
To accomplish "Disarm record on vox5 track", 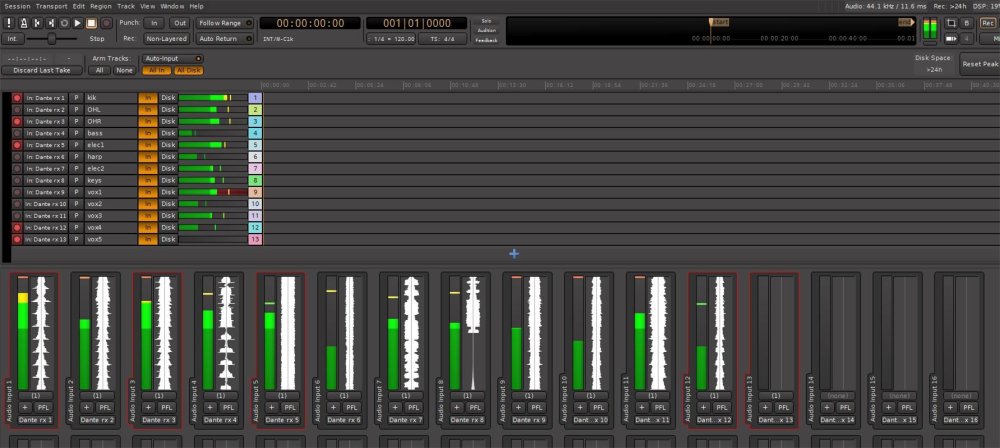I will (17, 239).
